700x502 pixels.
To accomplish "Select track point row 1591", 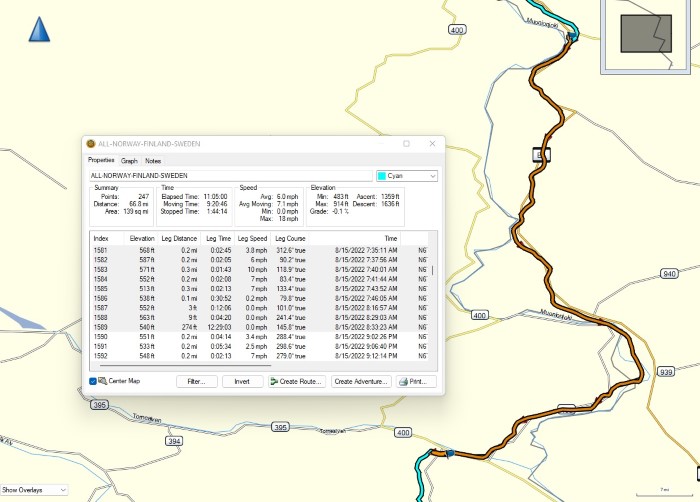I will coord(259,347).
